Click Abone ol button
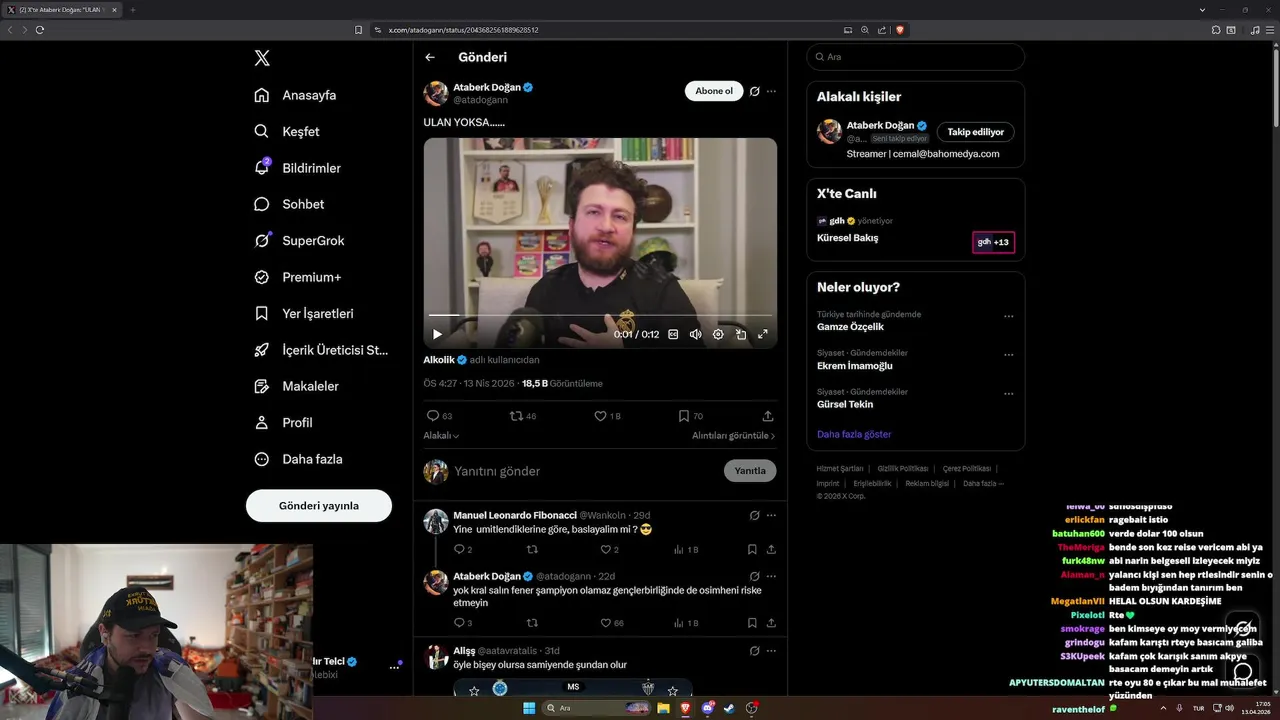The image size is (1280, 720). click(x=714, y=91)
